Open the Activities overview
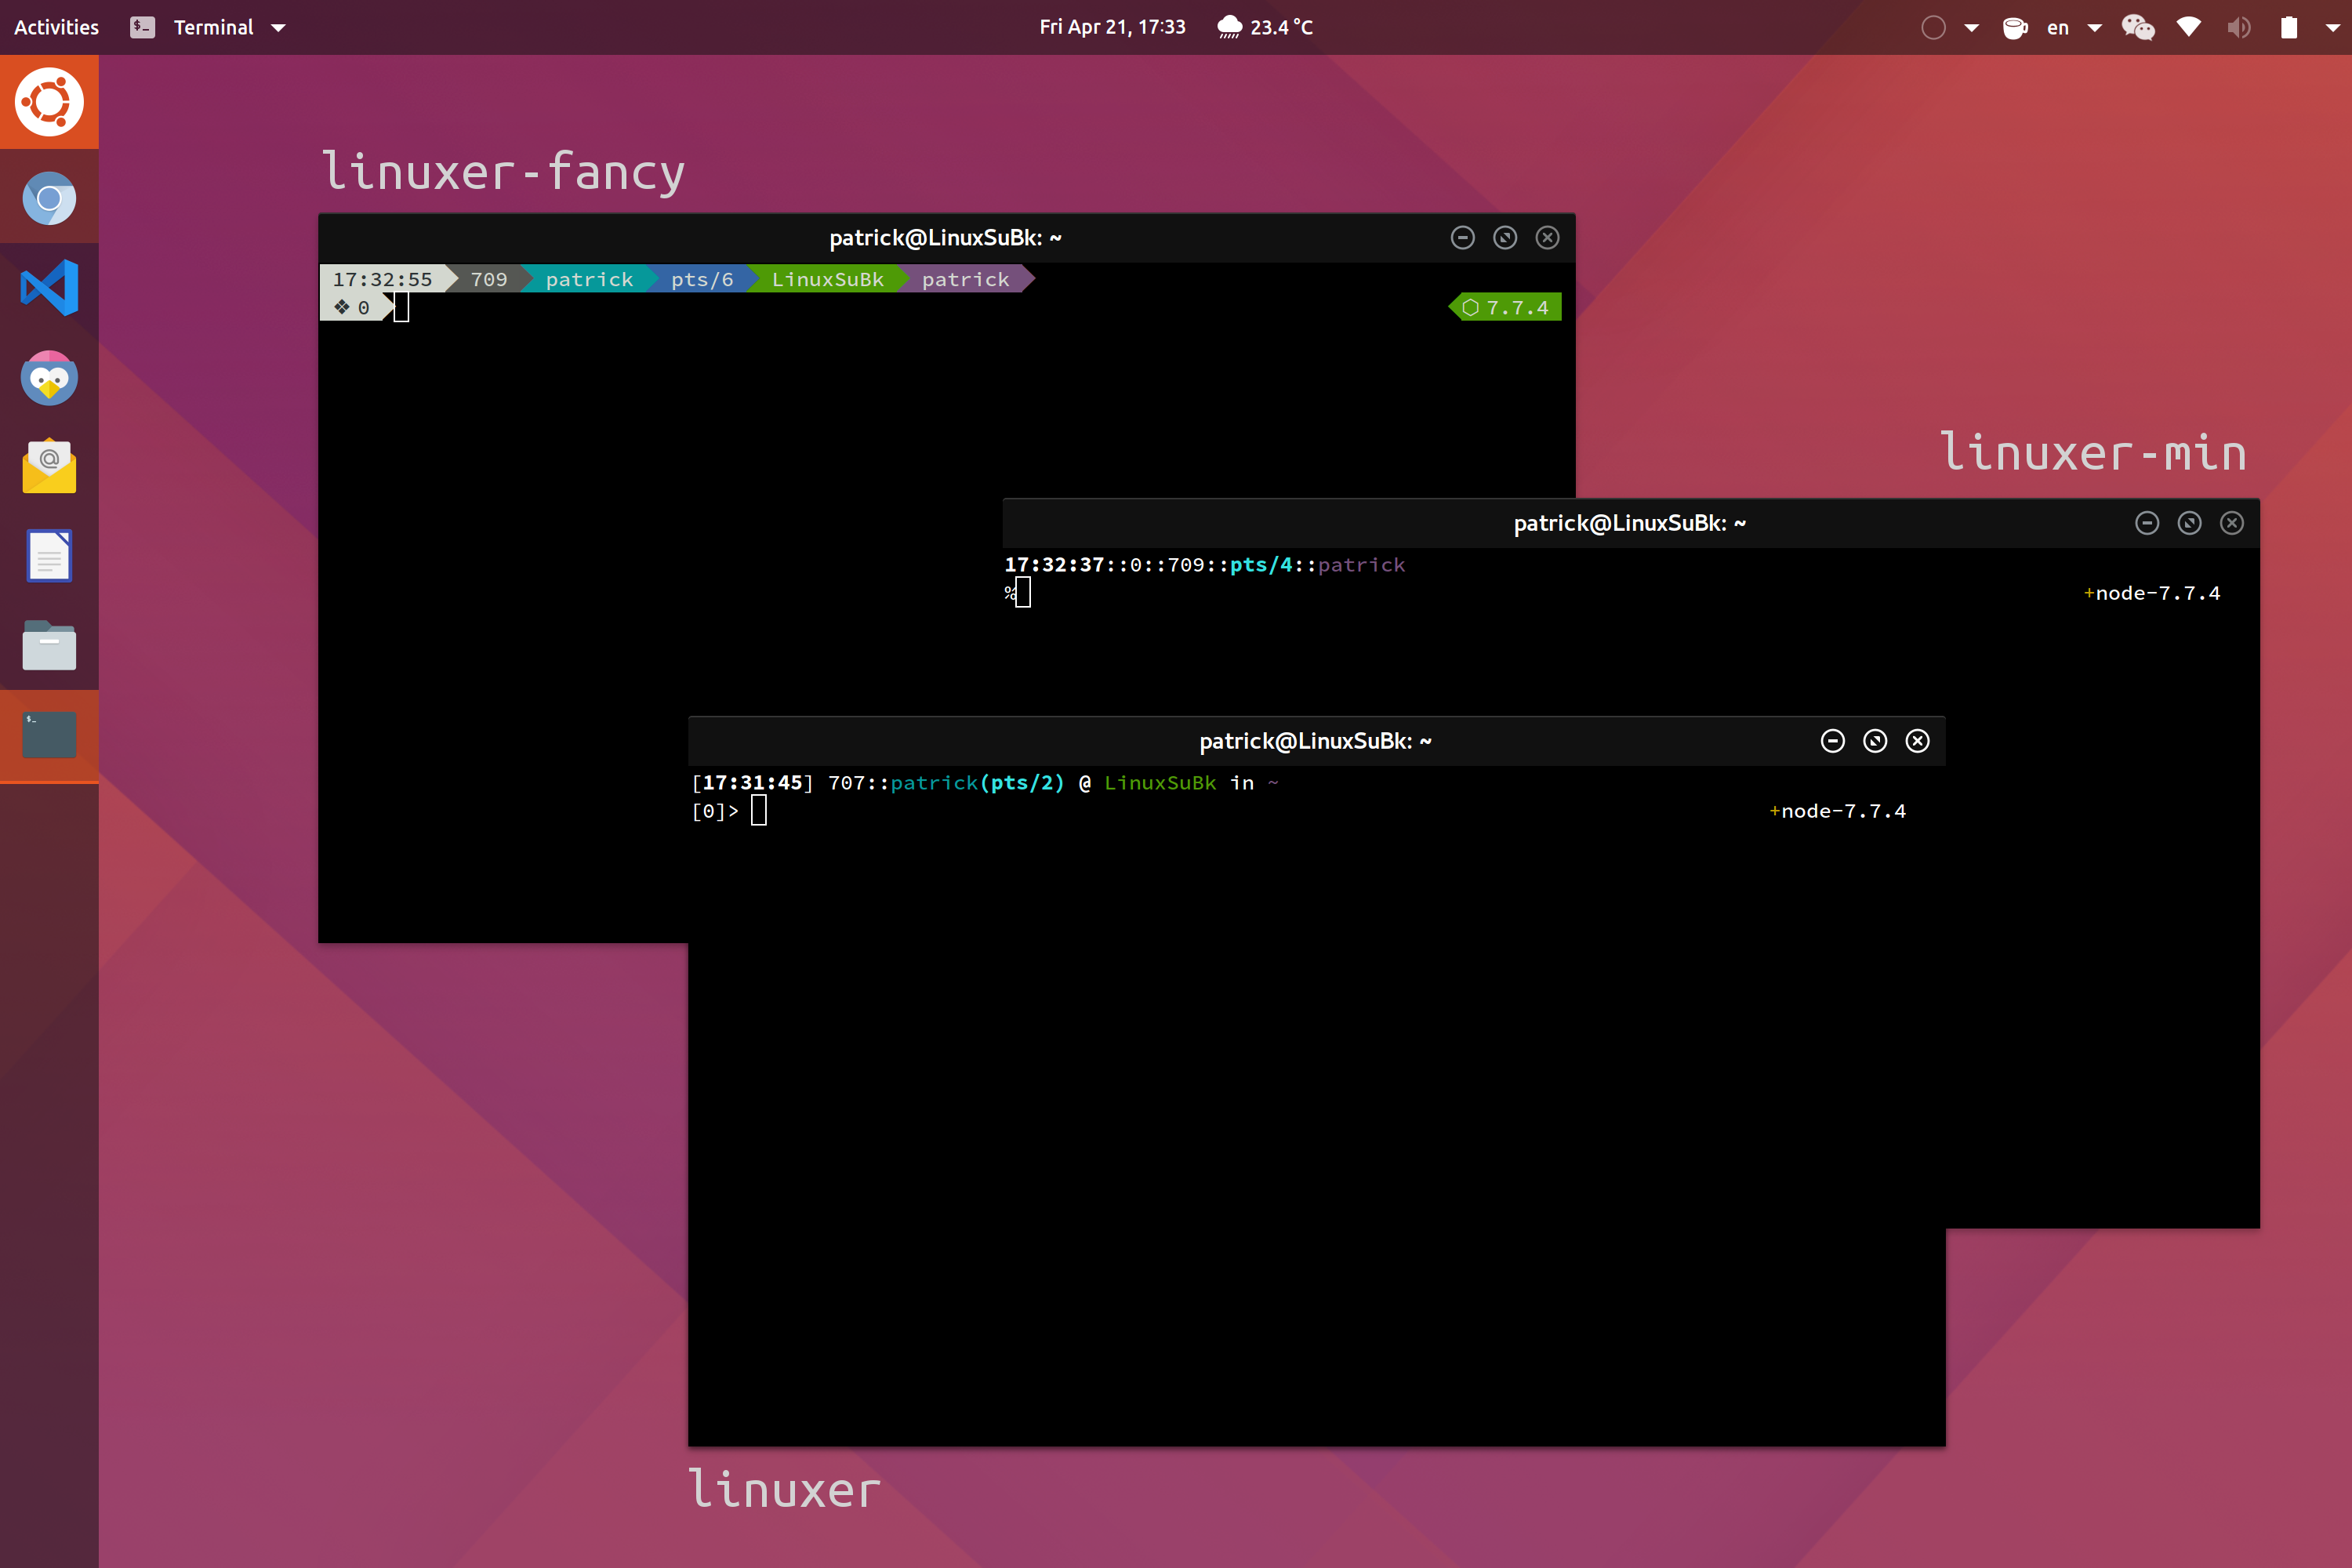Screen dimensions: 2352x1568 56,27
